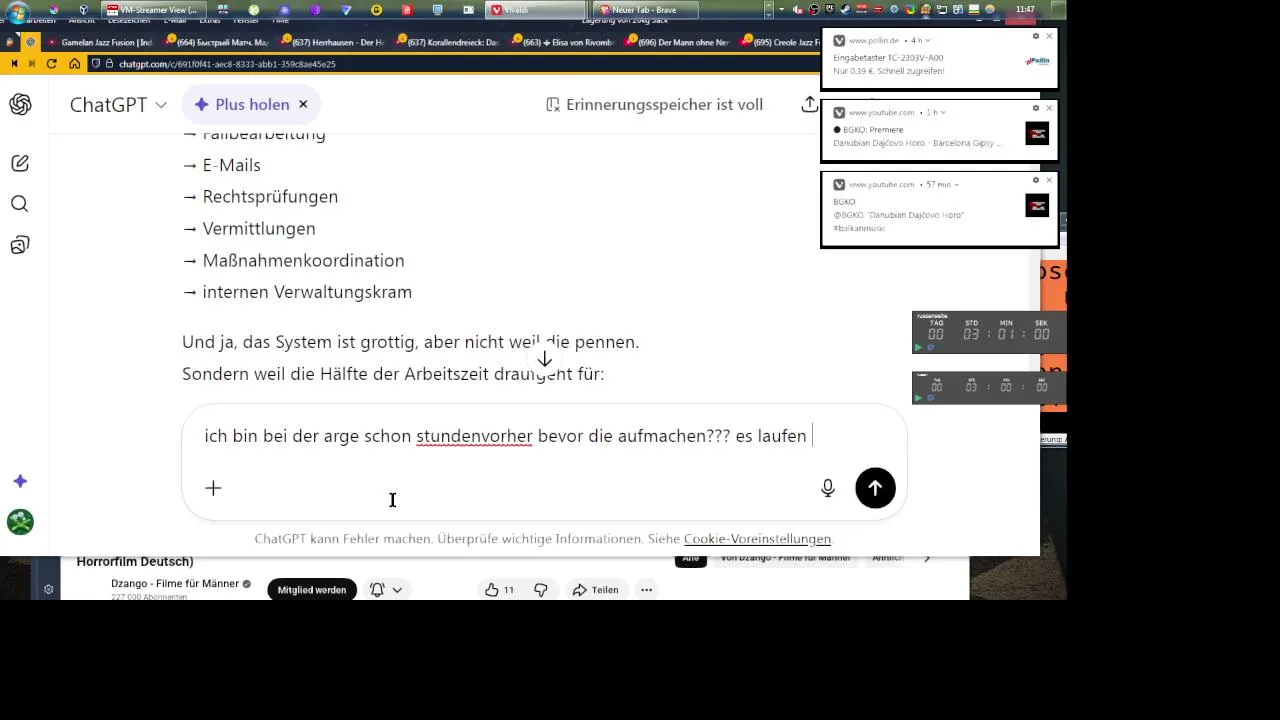
Task: Open the ChatGPT model selector dropdown
Action: coord(118,104)
